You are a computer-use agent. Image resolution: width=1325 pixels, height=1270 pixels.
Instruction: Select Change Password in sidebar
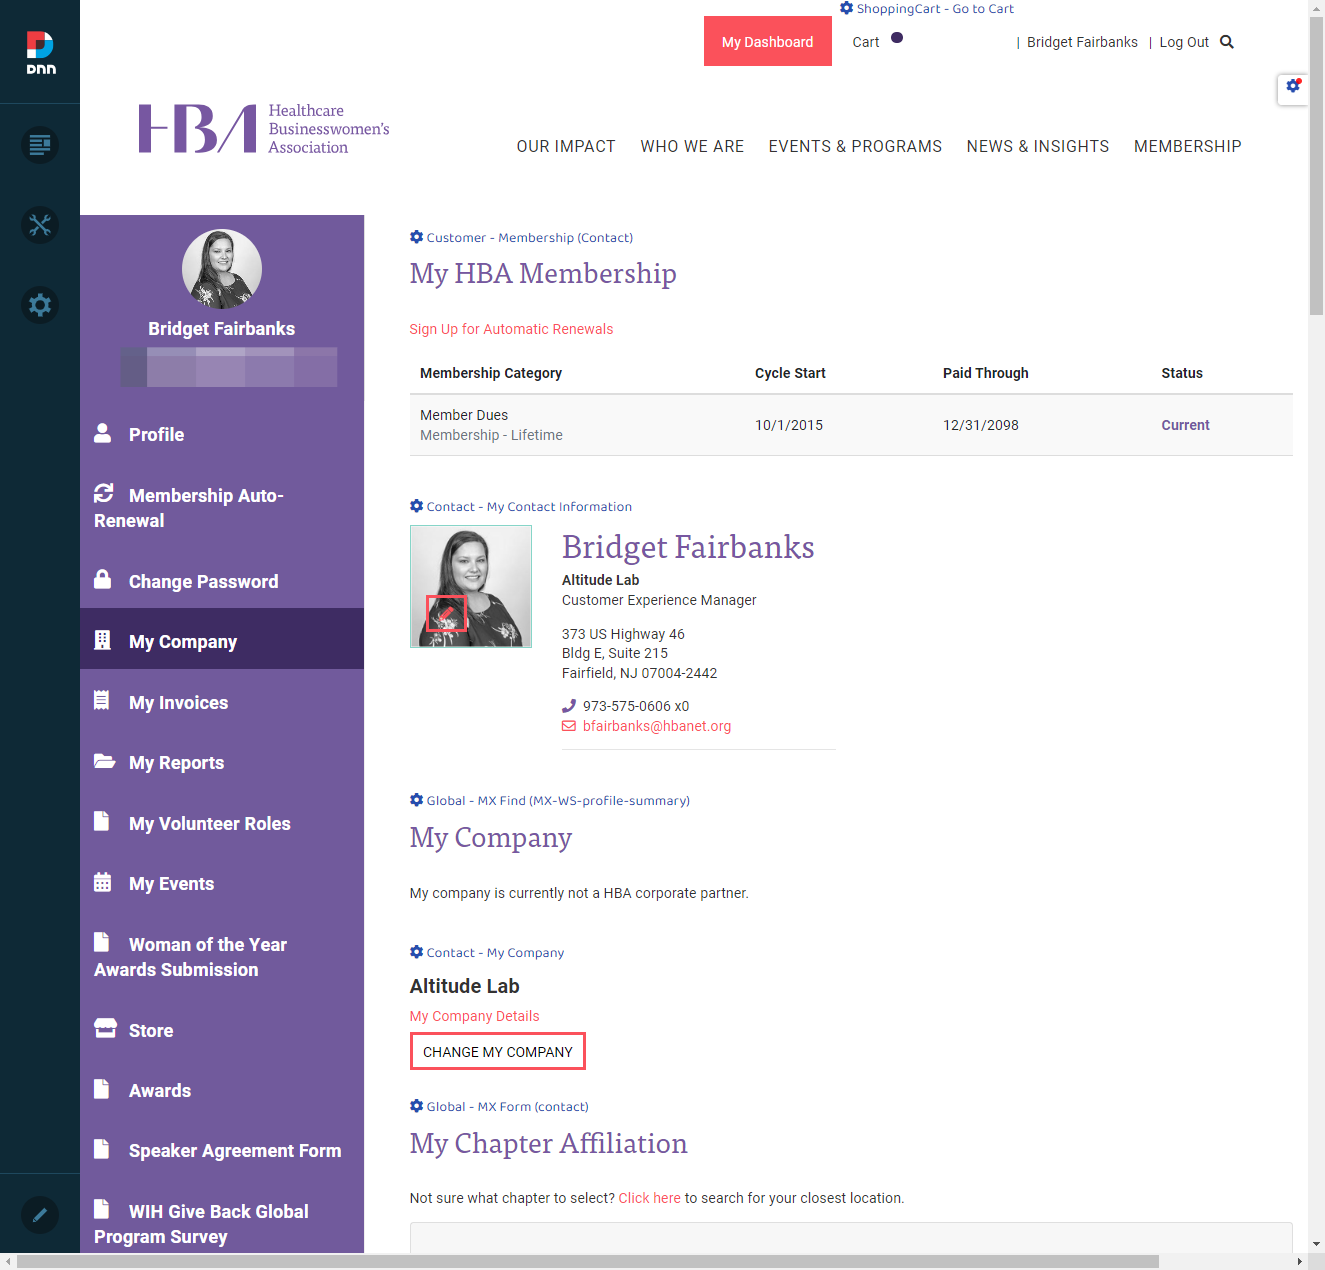coord(222,581)
